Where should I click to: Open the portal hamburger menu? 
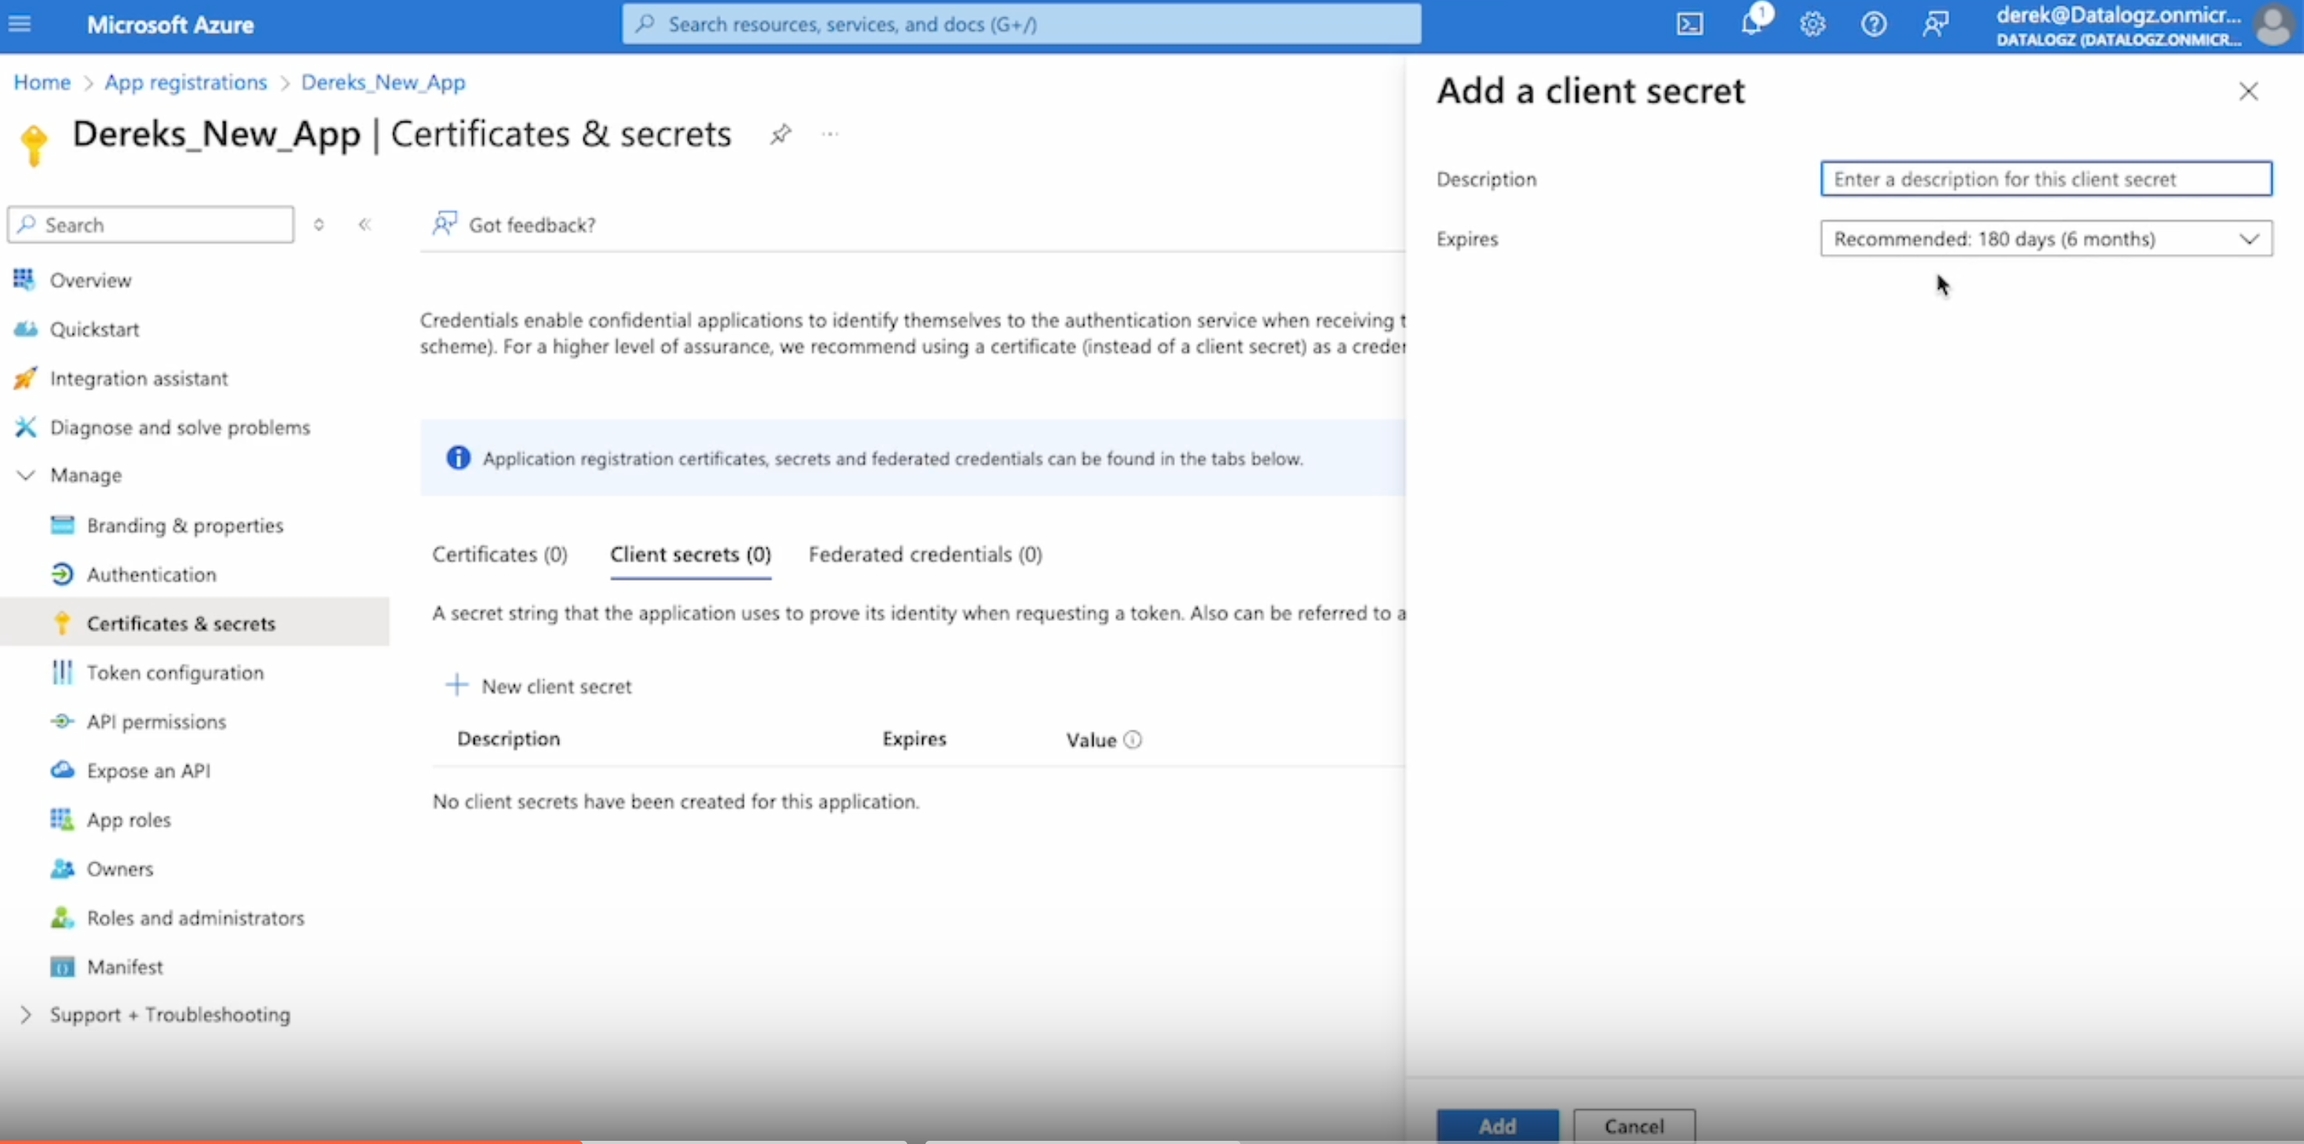pos(20,24)
